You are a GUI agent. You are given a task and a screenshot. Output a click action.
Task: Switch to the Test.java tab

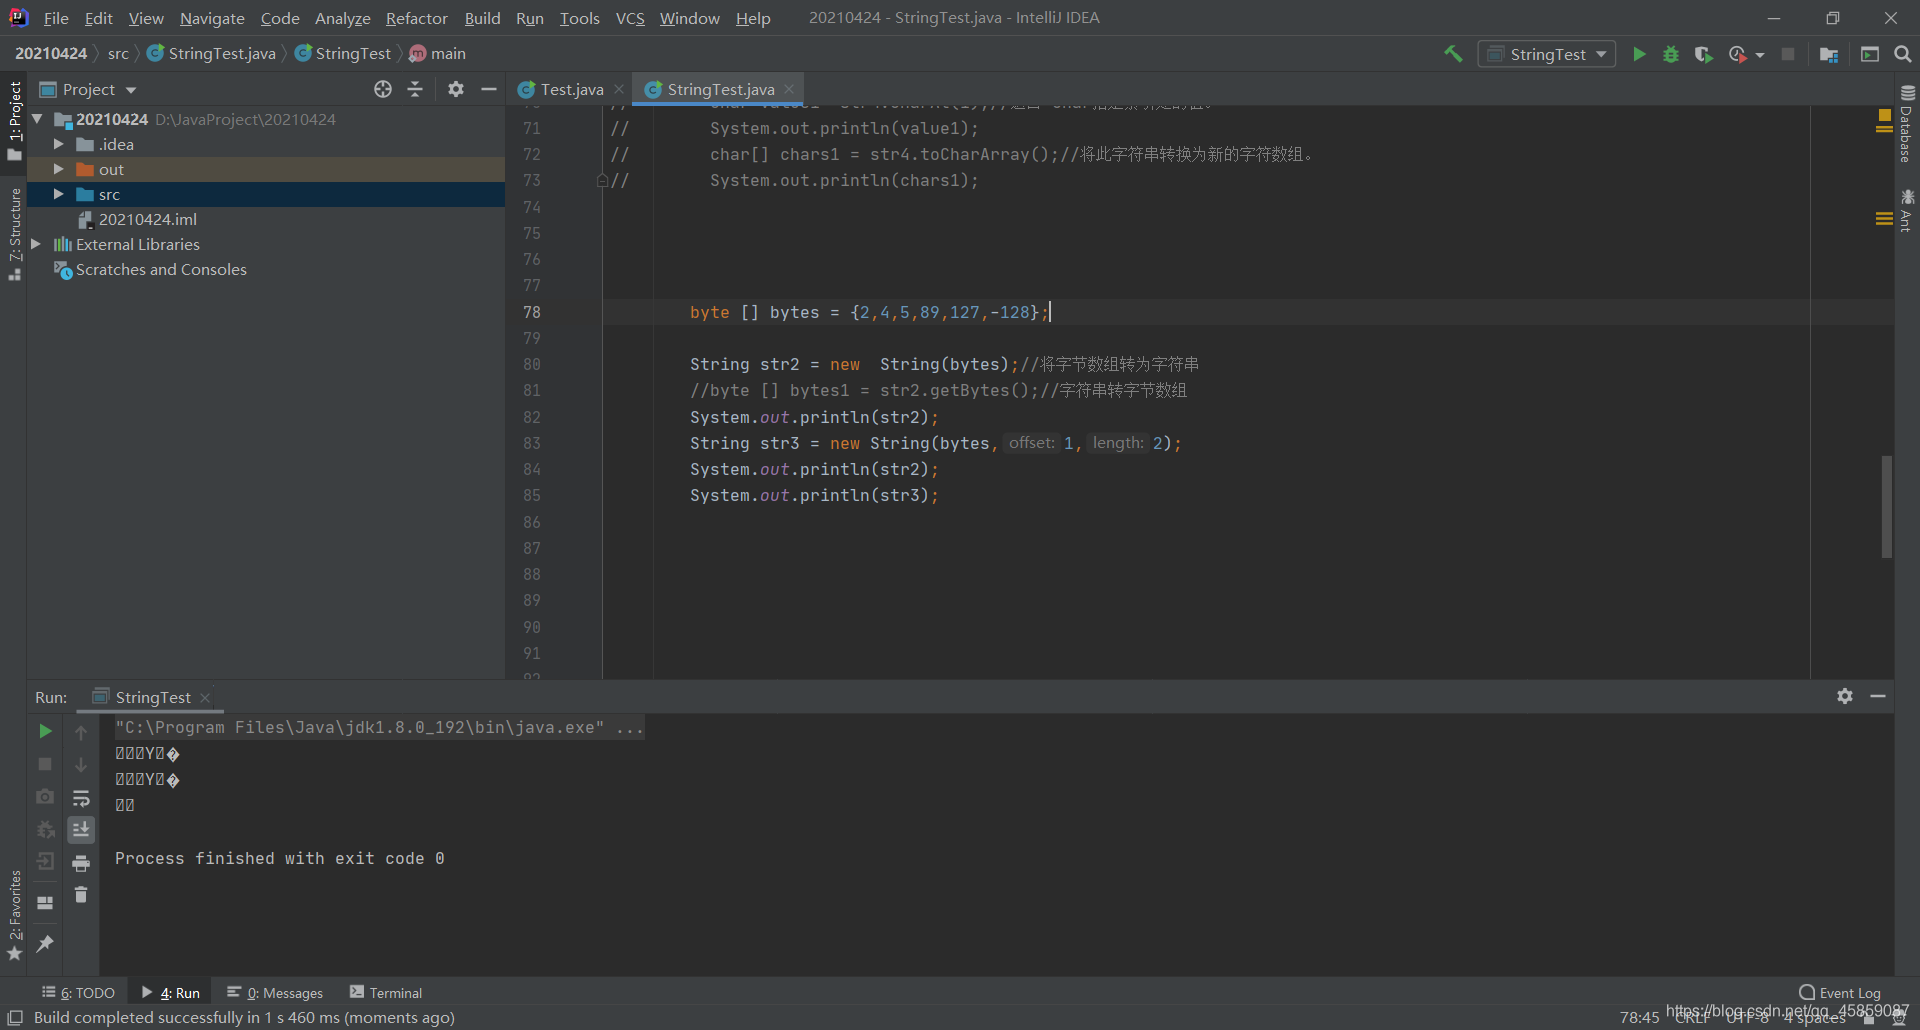(571, 89)
